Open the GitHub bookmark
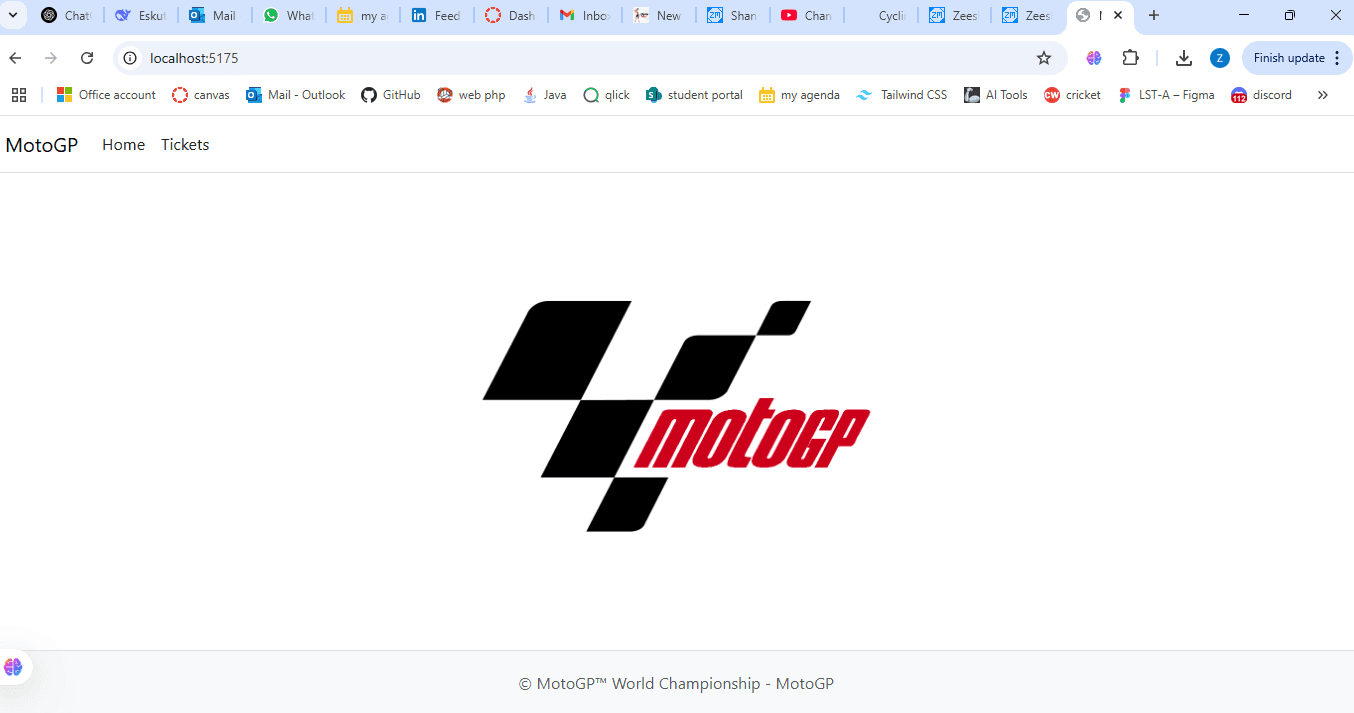Viewport: 1354px width, 713px height. pyautogui.click(x=391, y=95)
